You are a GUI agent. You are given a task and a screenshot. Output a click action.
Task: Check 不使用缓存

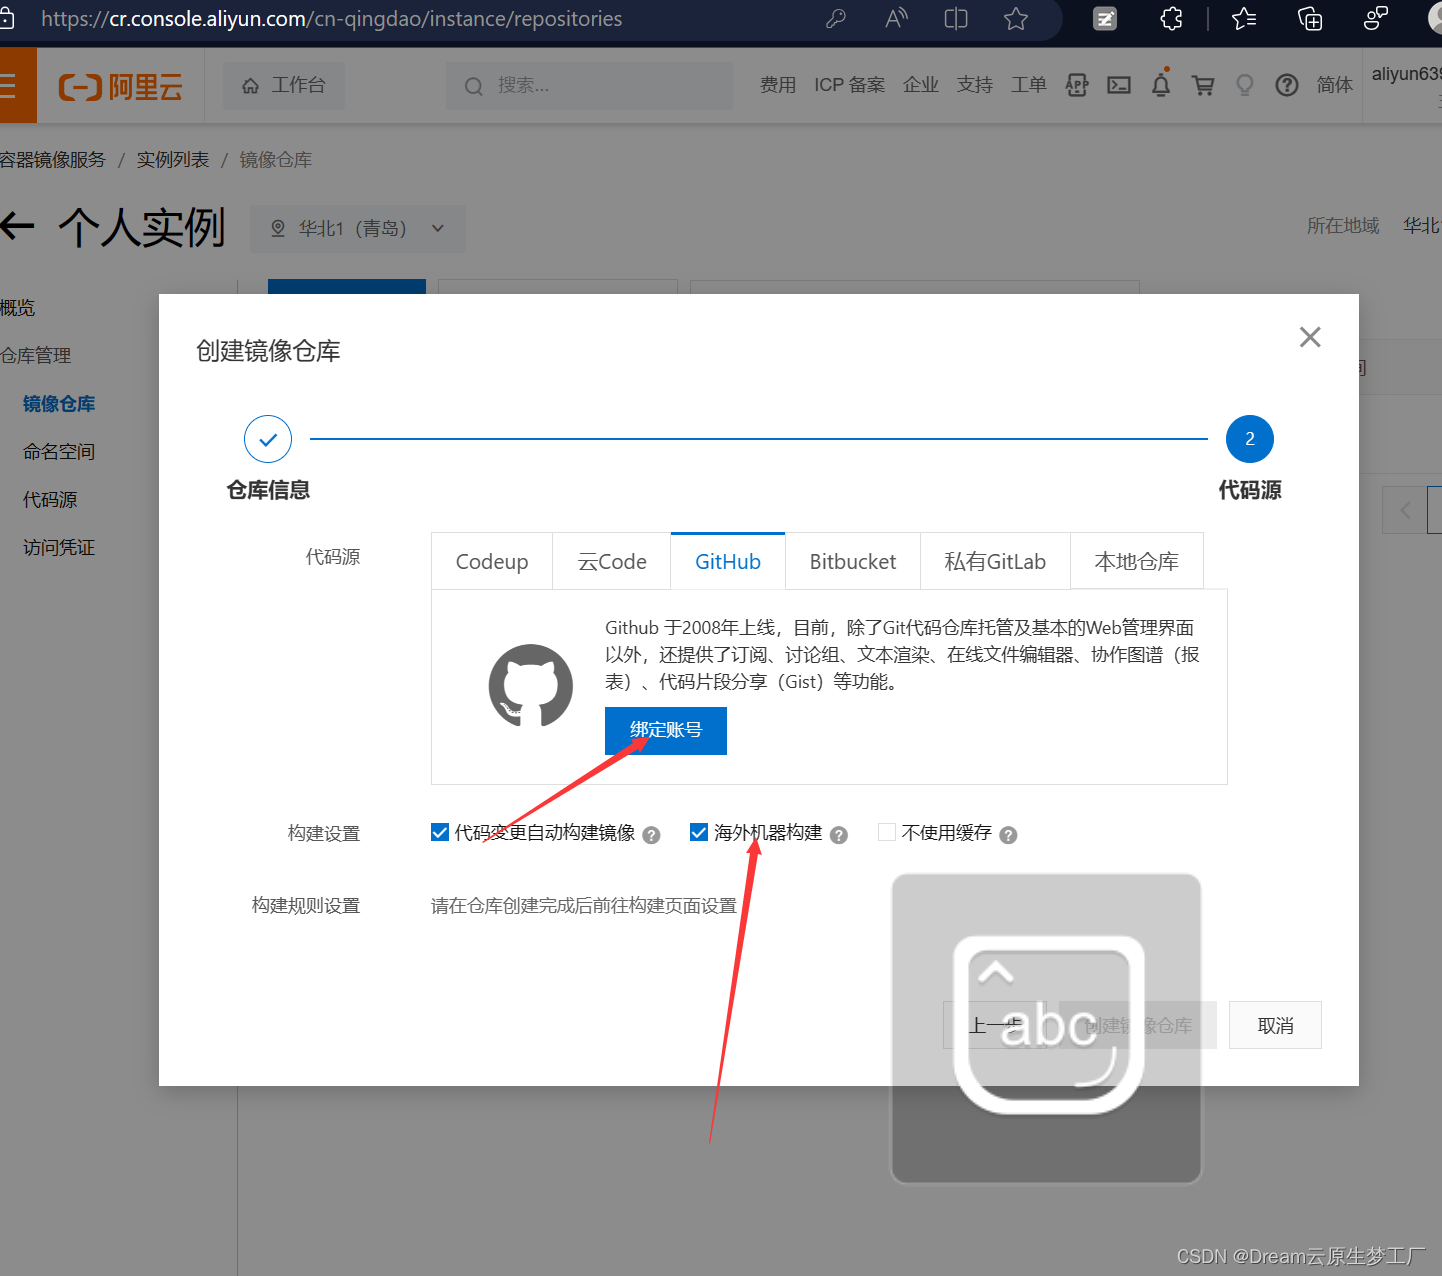pos(887,833)
